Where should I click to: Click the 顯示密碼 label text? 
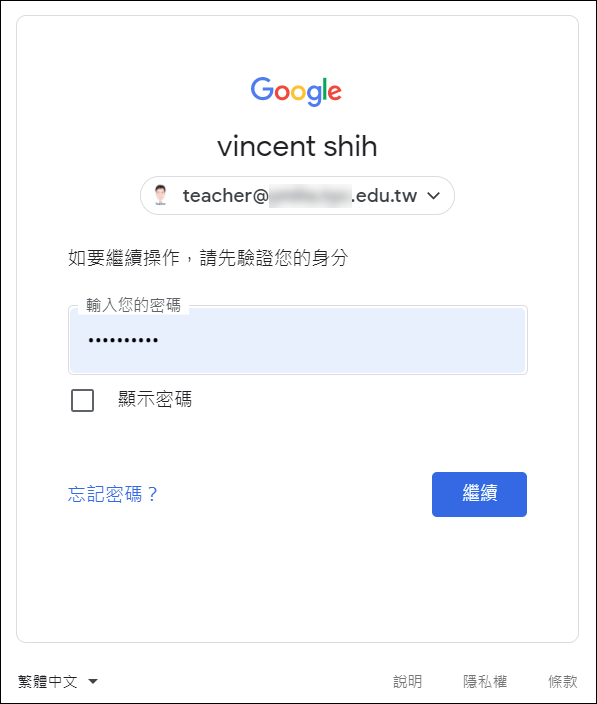pyautogui.click(x=155, y=399)
